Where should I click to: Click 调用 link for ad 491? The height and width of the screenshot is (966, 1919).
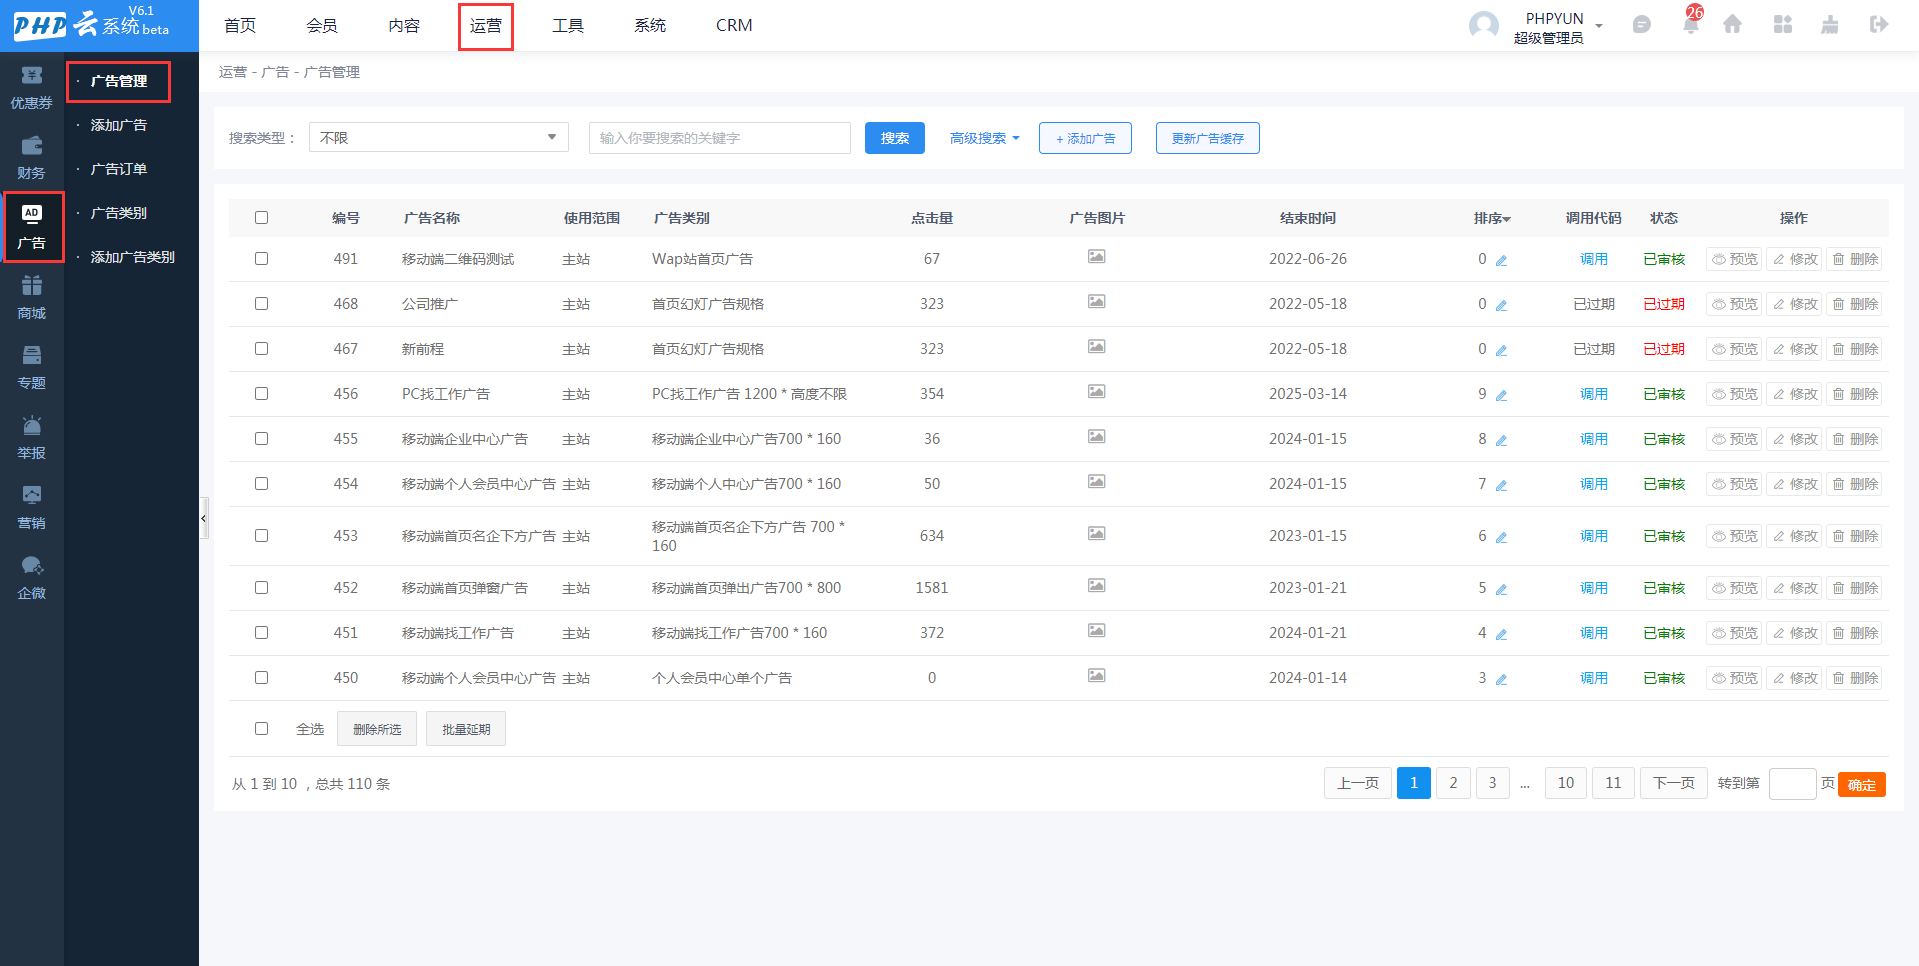click(x=1594, y=259)
